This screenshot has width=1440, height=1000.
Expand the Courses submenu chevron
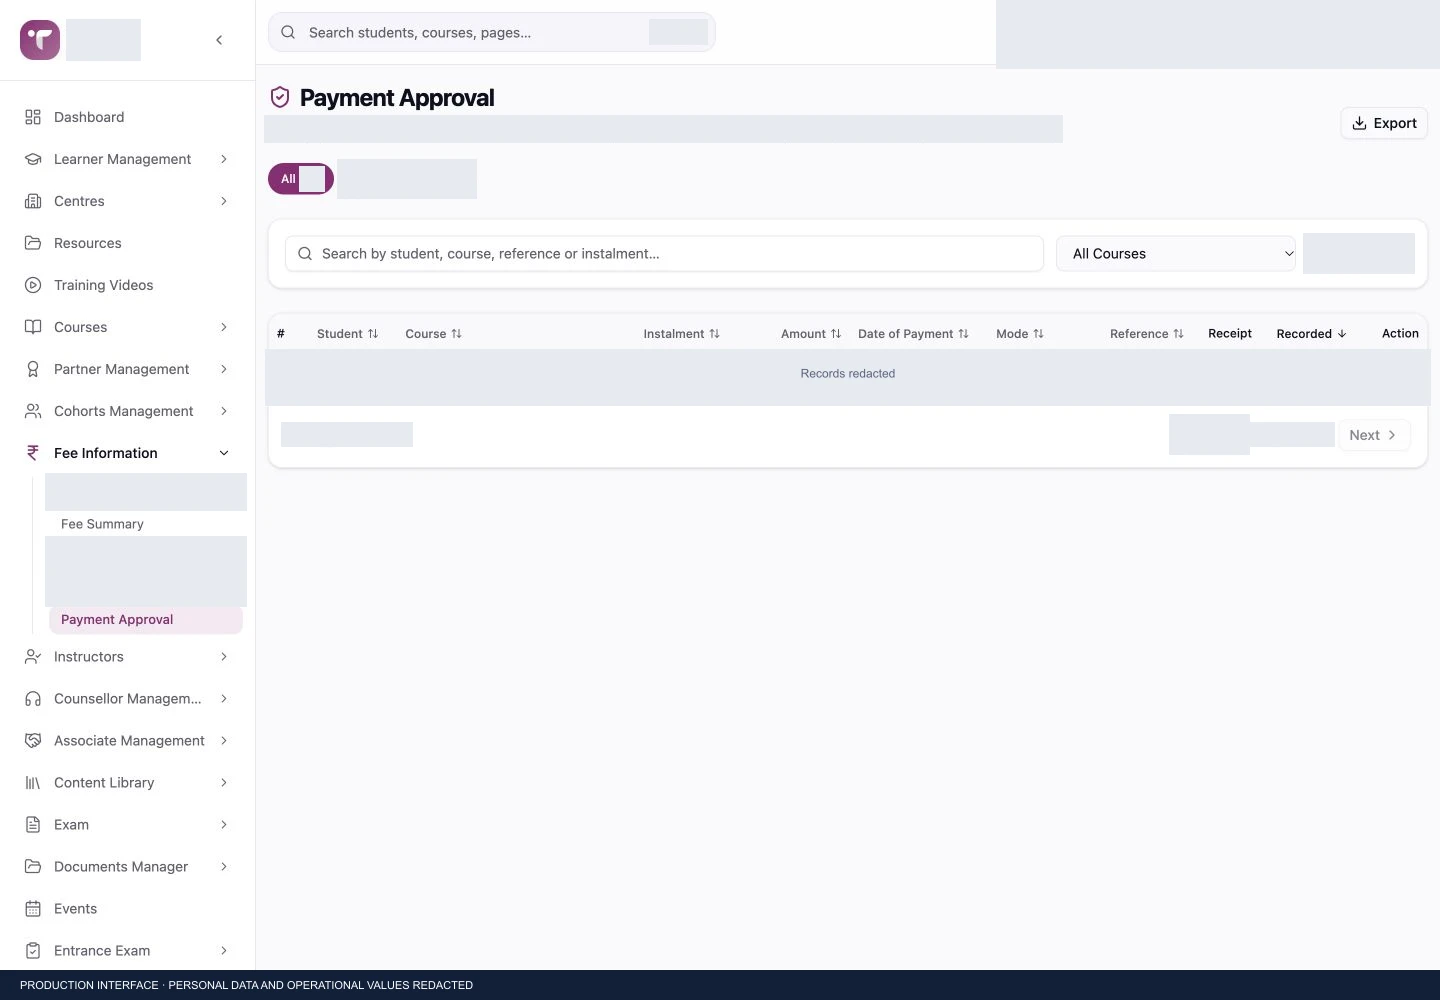coord(224,327)
